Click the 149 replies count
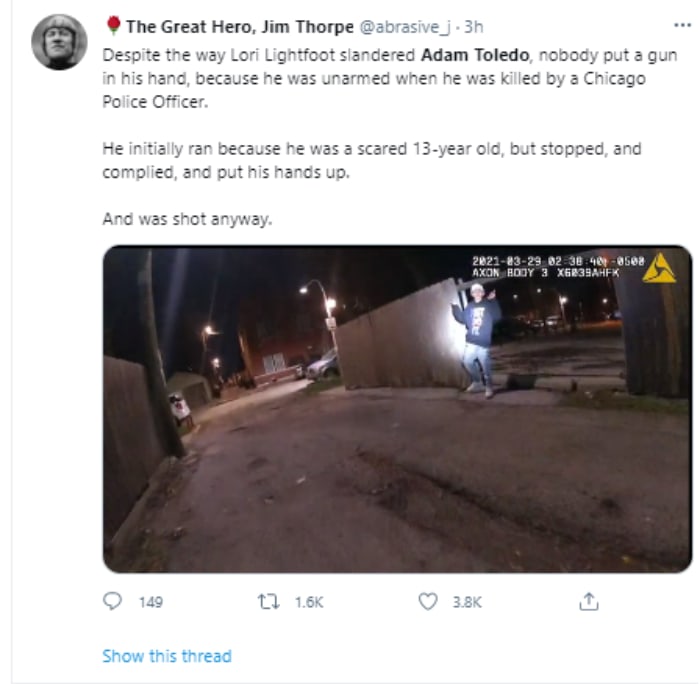The height and width of the screenshot is (684, 700). click(150, 602)
